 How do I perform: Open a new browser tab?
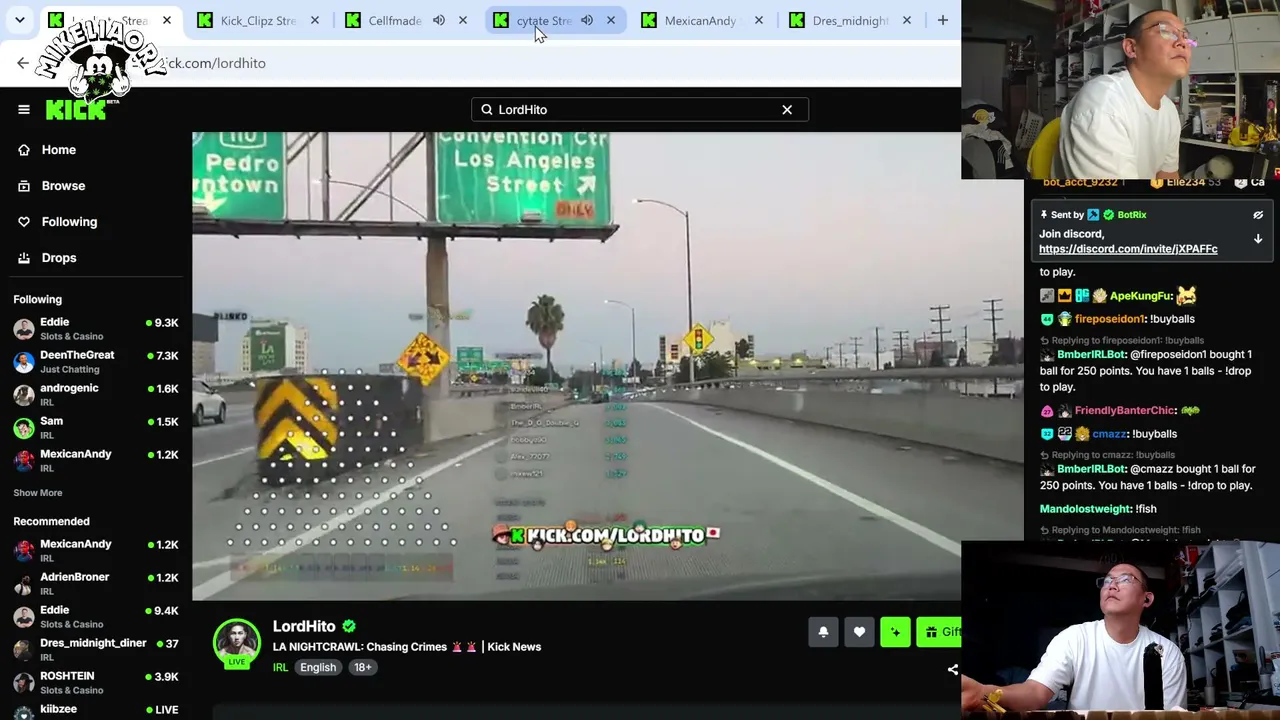(x=942, y=20)
